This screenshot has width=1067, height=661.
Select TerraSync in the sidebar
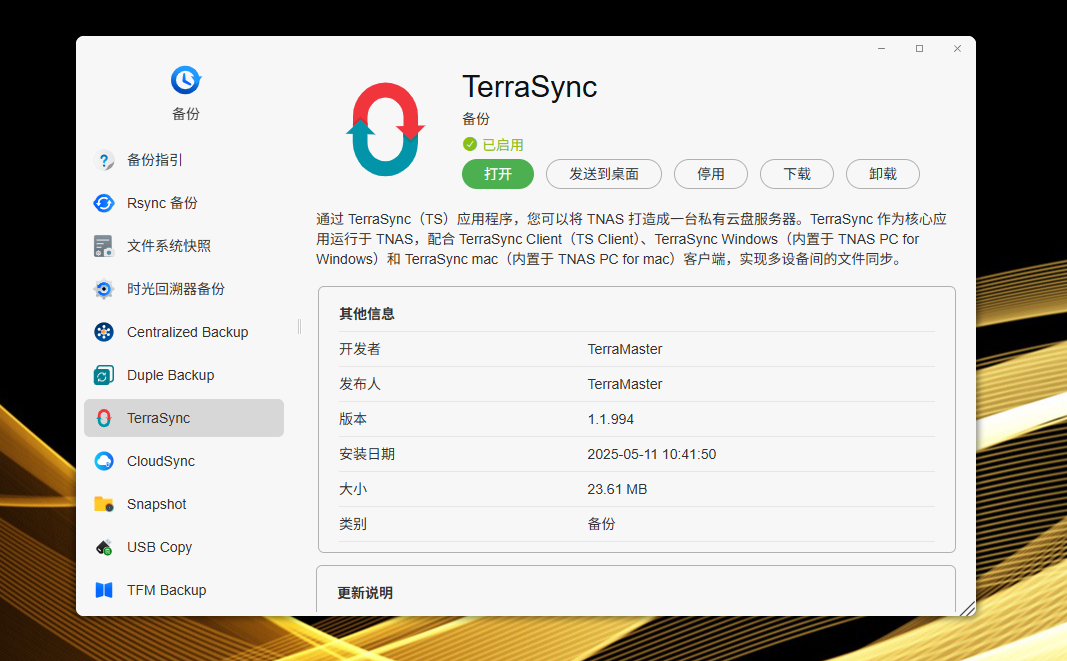coord(184,418)
